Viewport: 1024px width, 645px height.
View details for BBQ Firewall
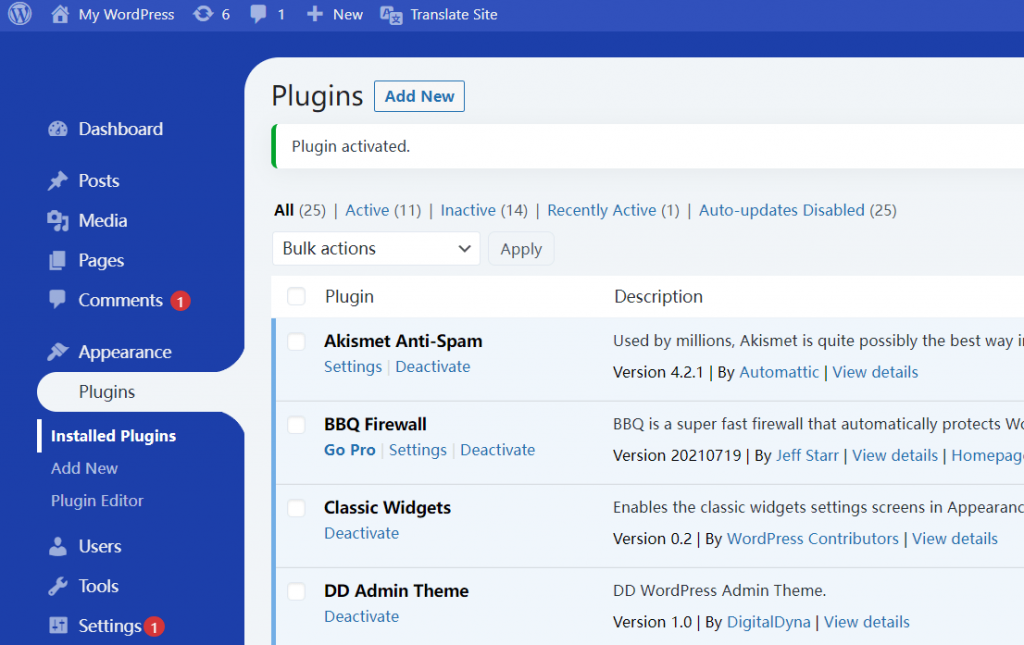click(x=895, y=456)
